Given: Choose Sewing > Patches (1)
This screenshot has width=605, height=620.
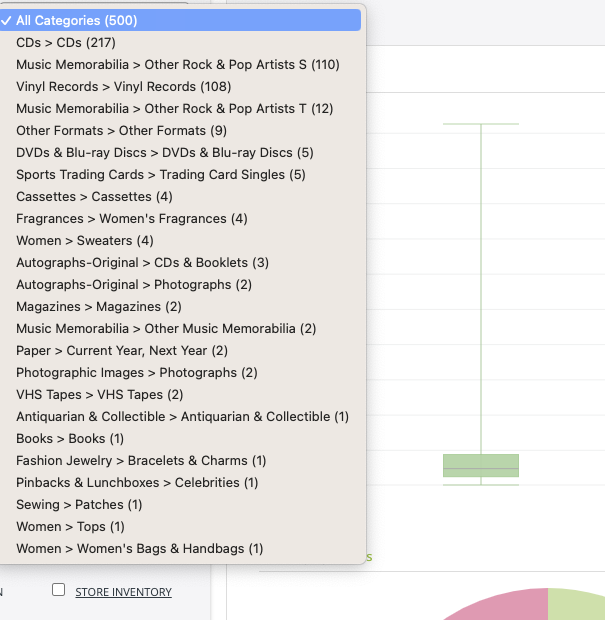Looking at the screenshot, I should pos(180,505).
